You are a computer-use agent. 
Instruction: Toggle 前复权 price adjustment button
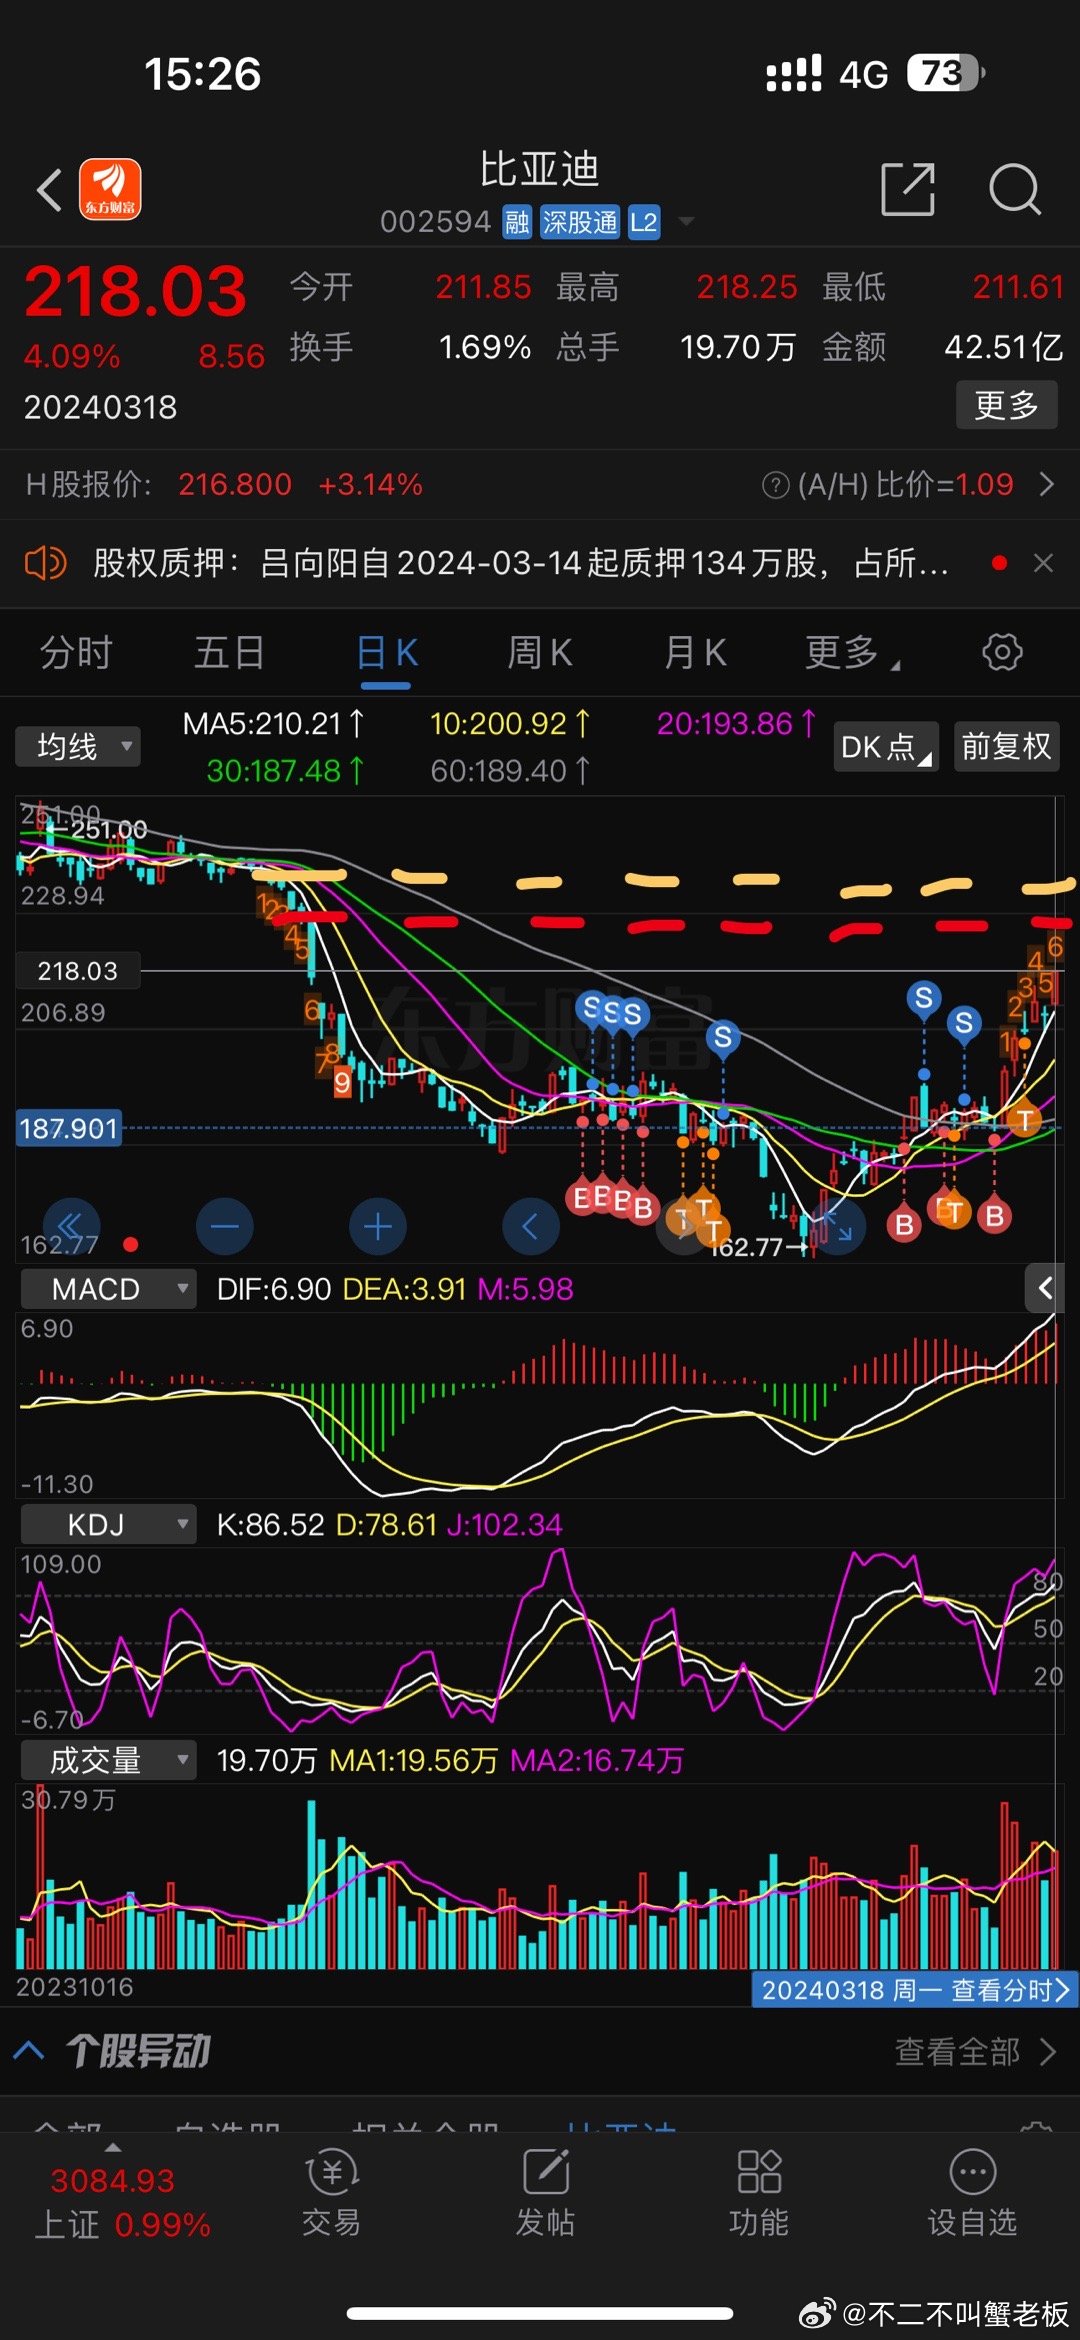[x=1006, y=747]
